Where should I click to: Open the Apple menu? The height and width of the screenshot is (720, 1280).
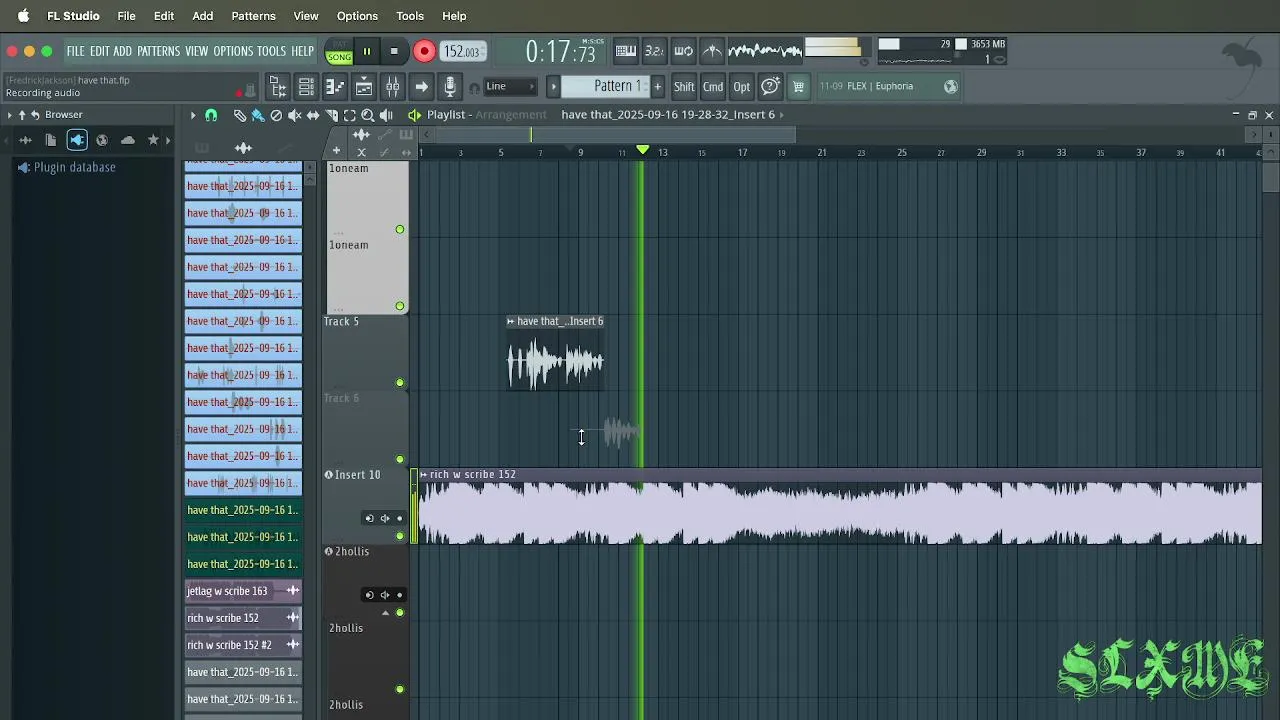[23, 16]
